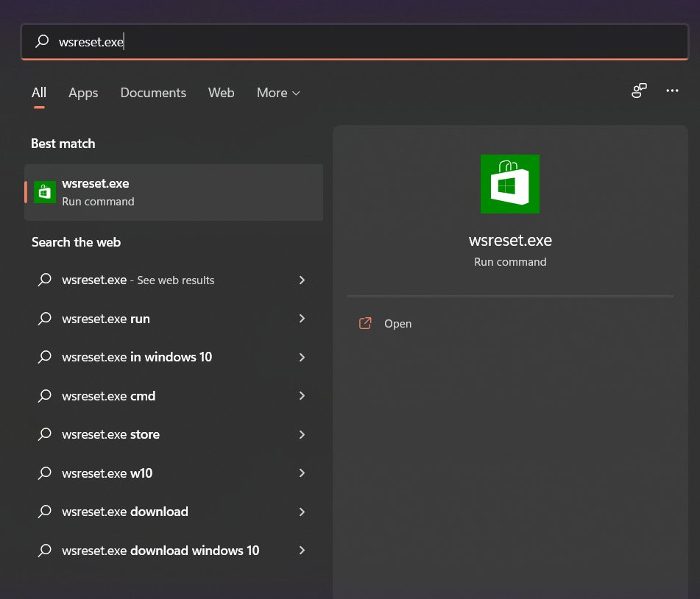The image size is (700, 599).
Task: Open the three-dot more options menu
Action: [x=672, y=91]
